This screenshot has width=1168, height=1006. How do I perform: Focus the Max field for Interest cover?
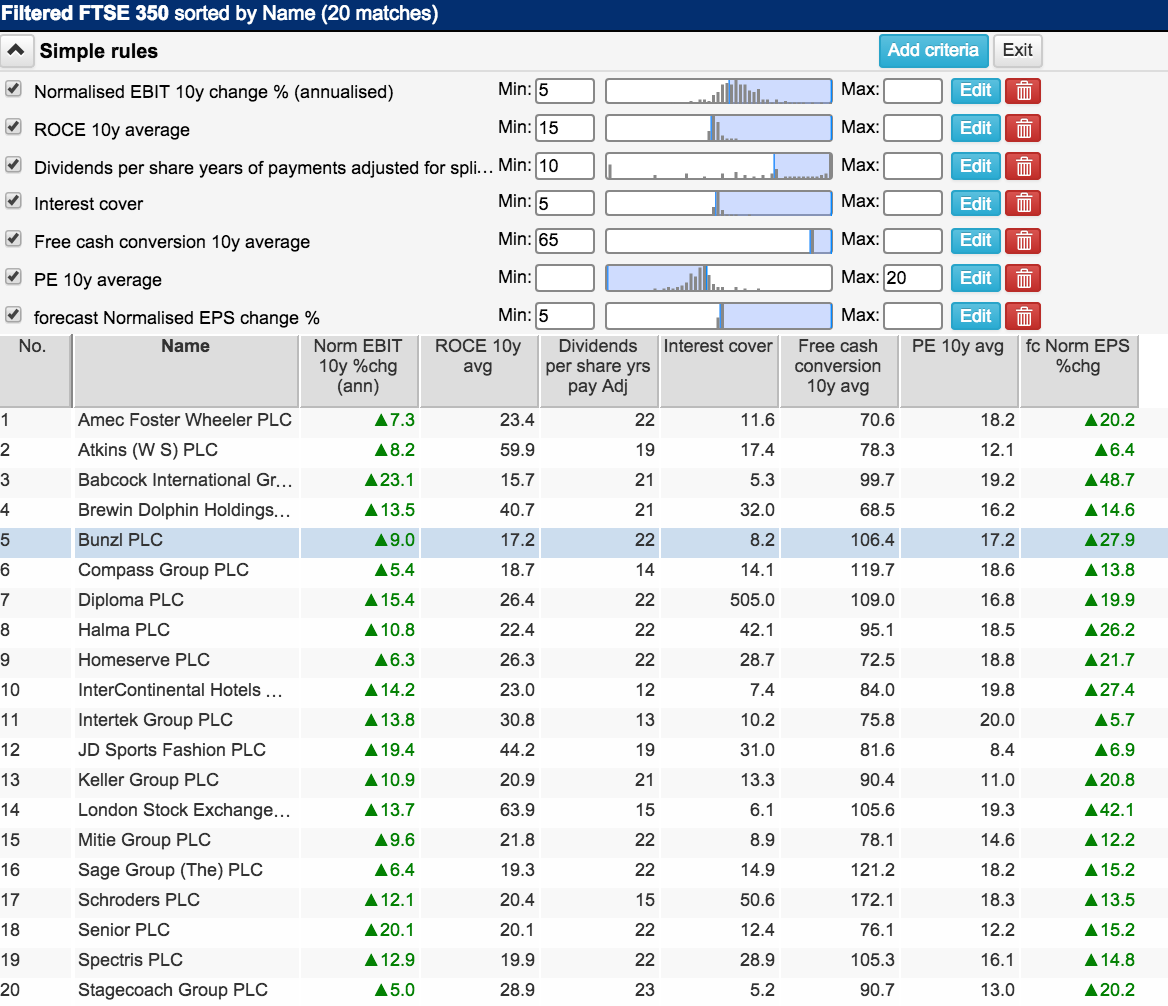(x=912, y=203)
